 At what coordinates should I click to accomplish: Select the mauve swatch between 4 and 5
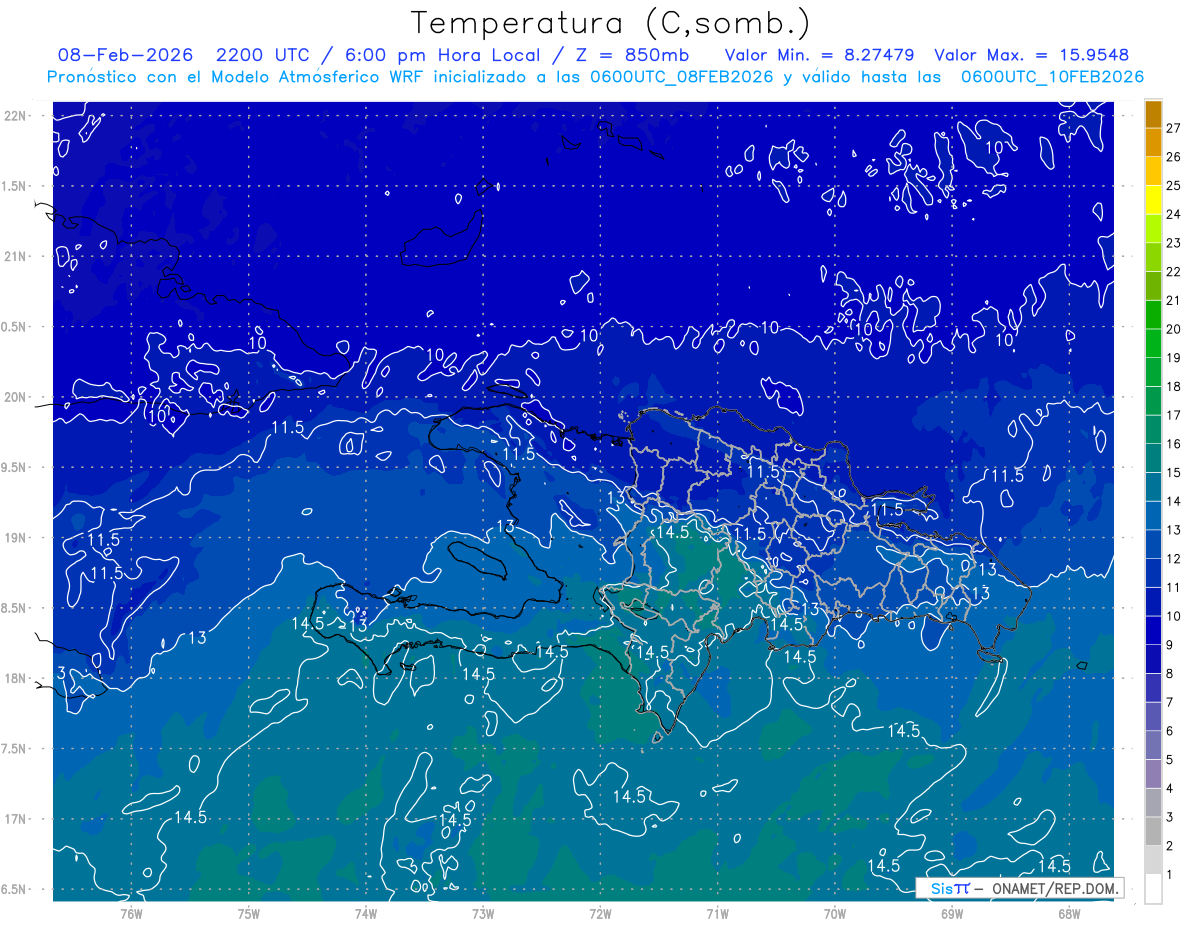tap(1153, 774)
